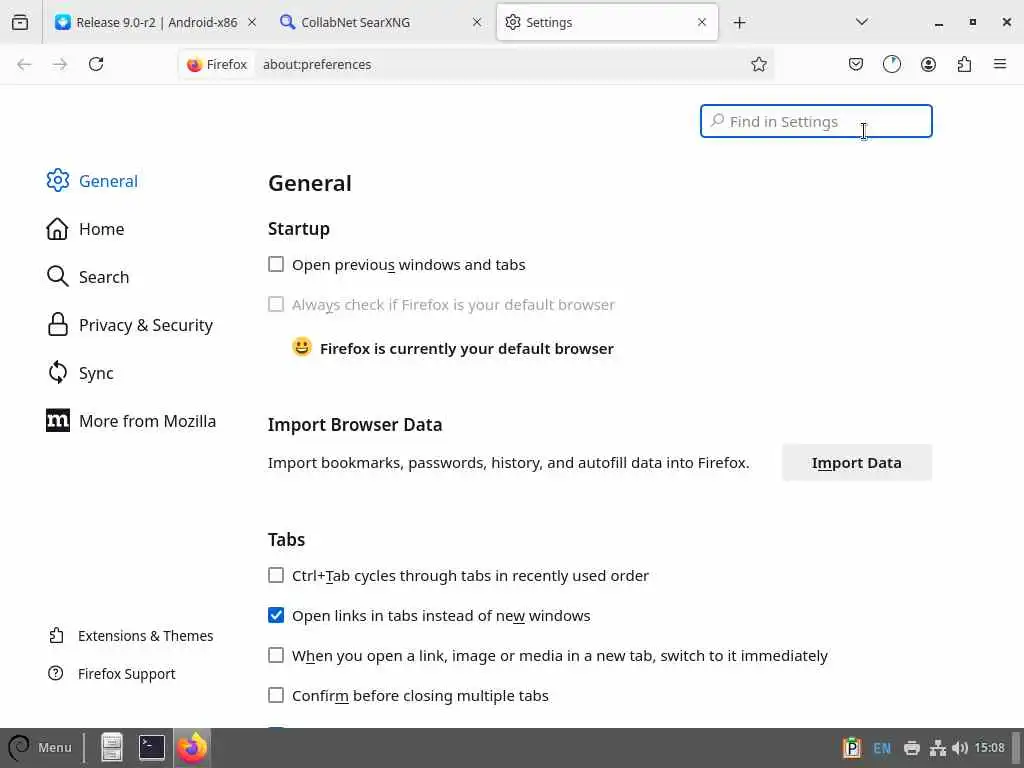
Task: Close the Settings tab
Action: 702,22
